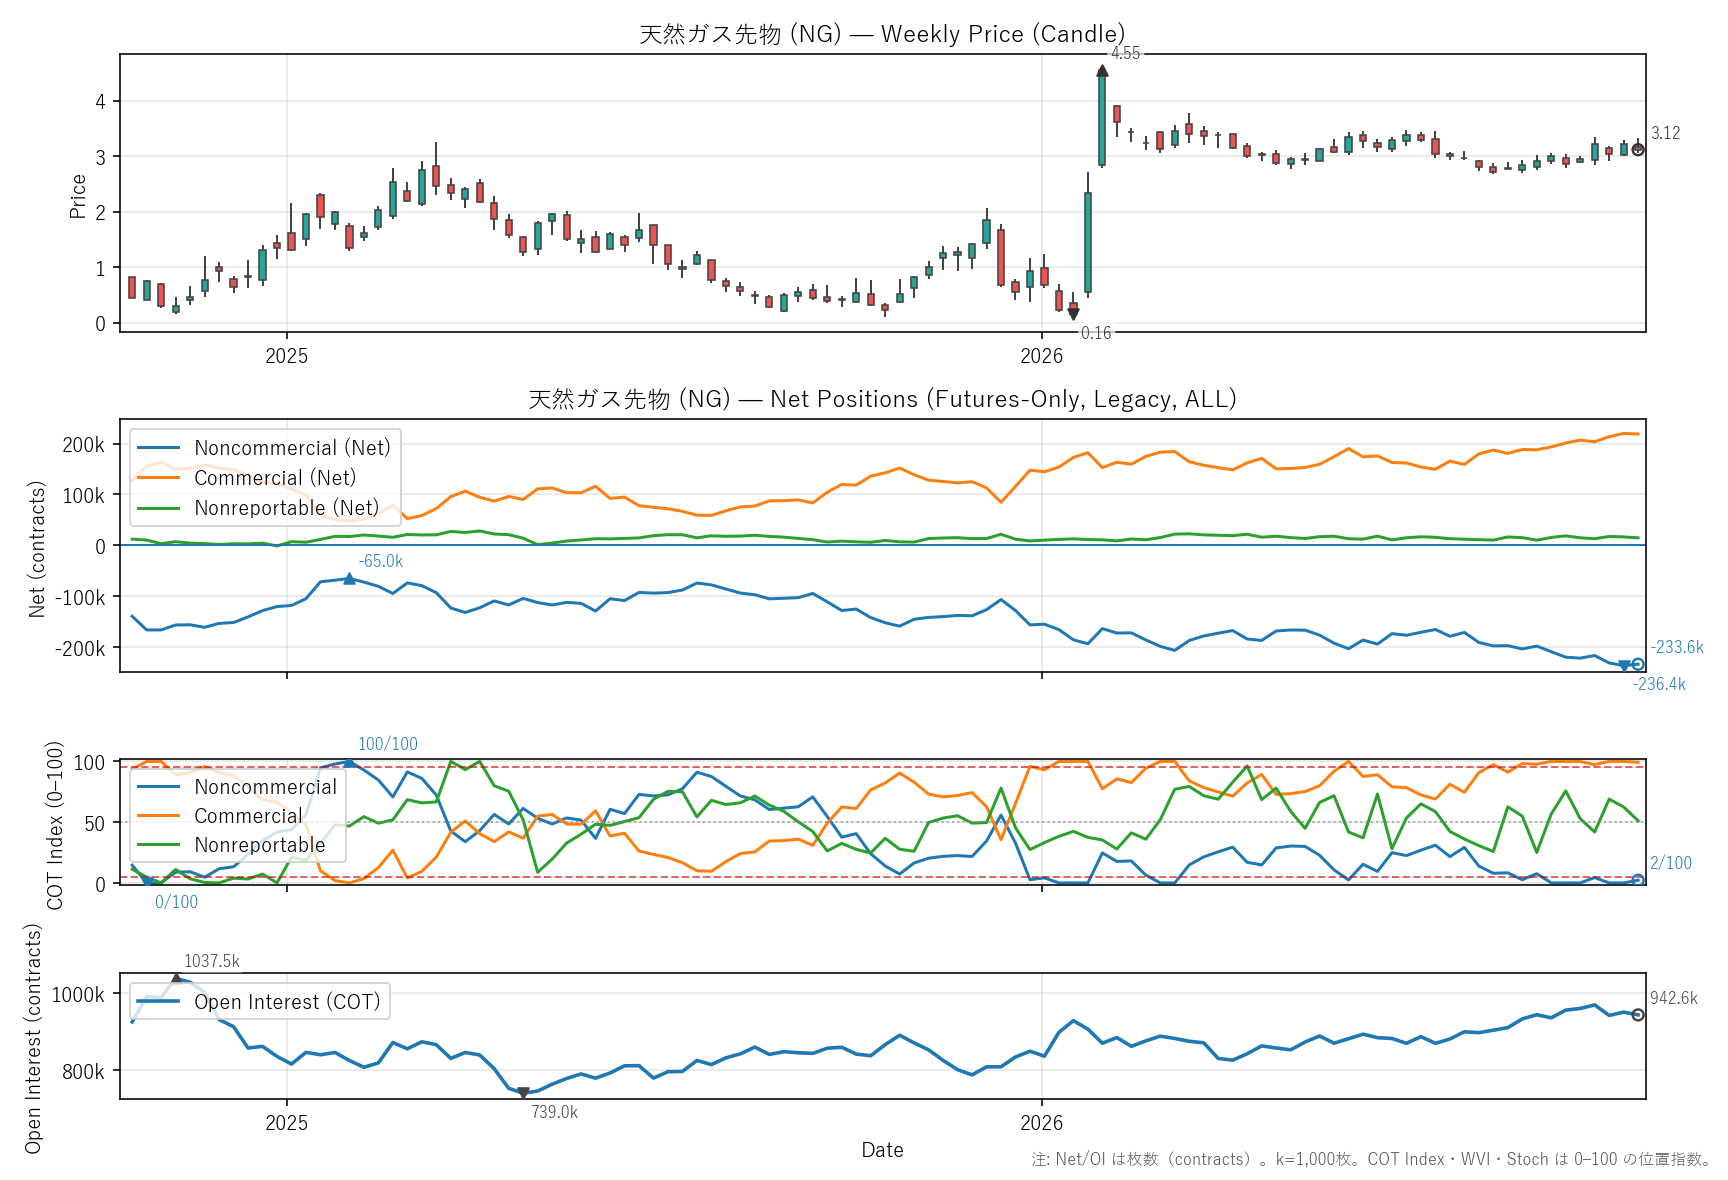Select the Net Positions chart title
Screen dimensions: 1728x1180
(x=882, y=399)
